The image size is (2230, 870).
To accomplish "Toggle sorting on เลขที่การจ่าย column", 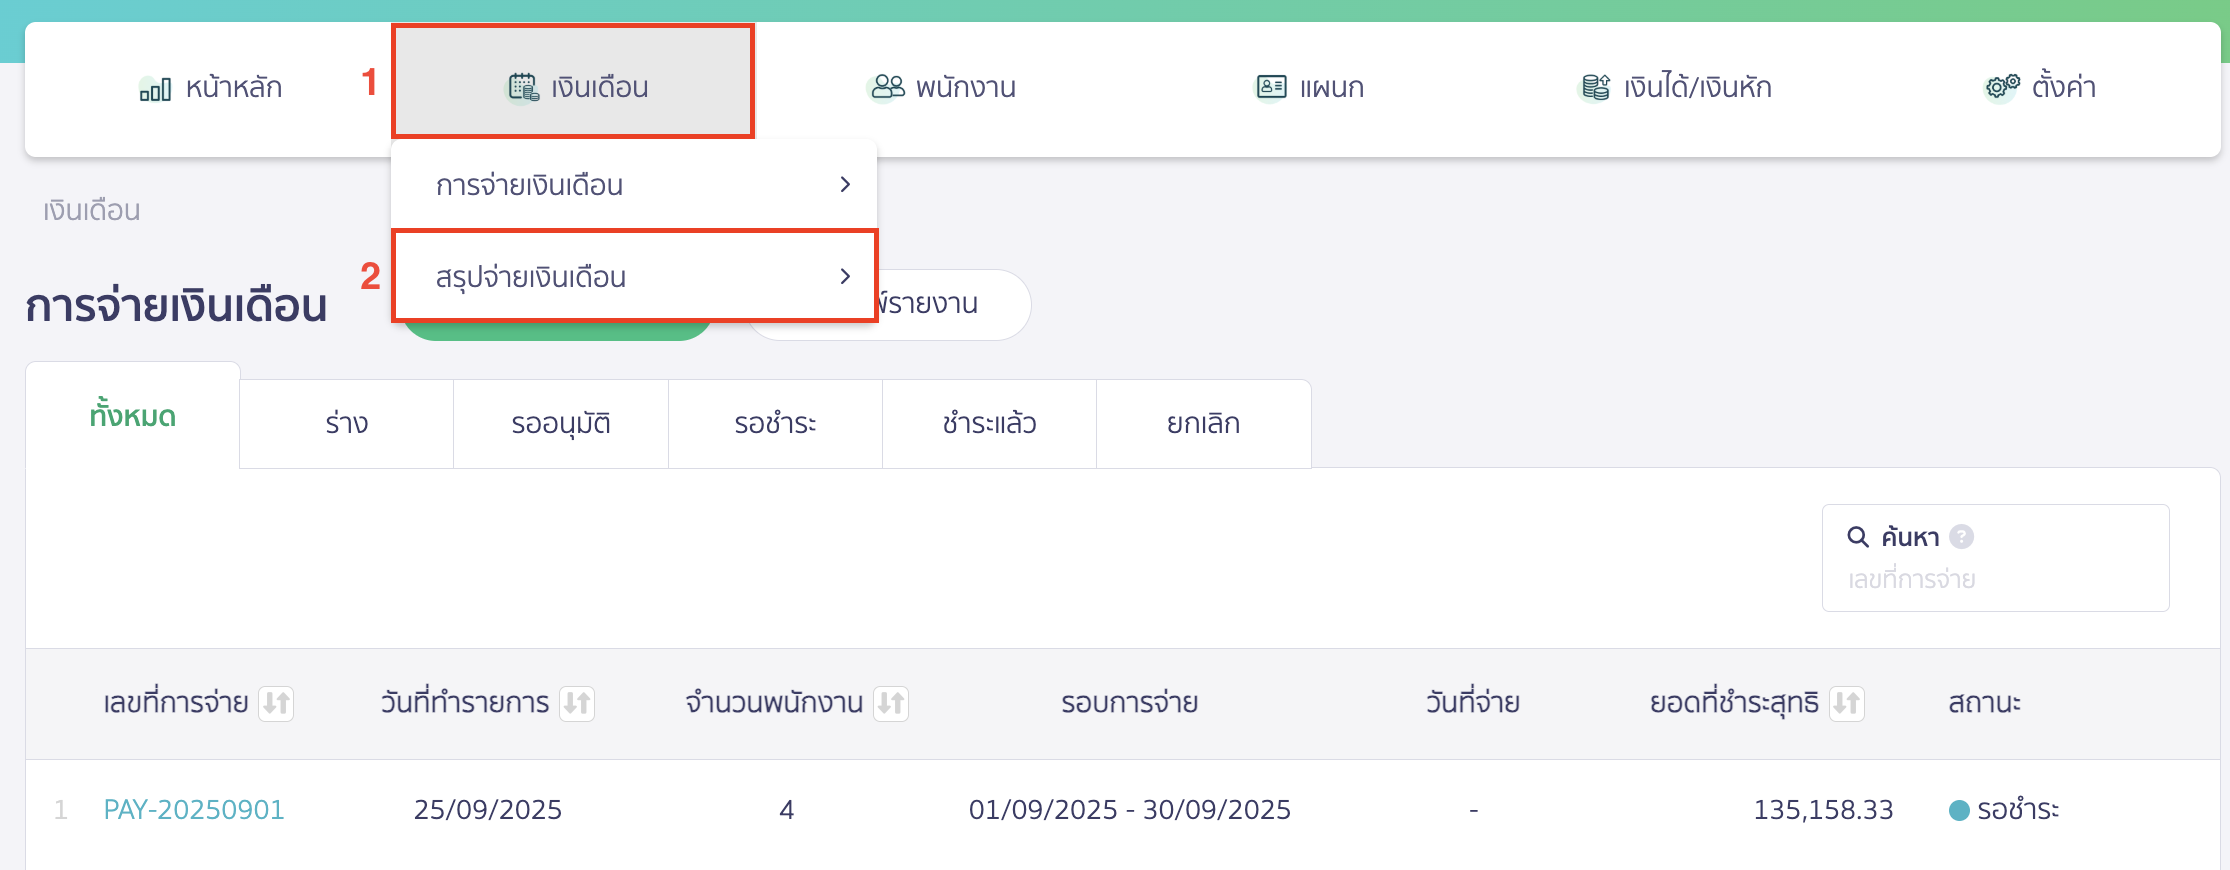I will (x=276, y=703).
